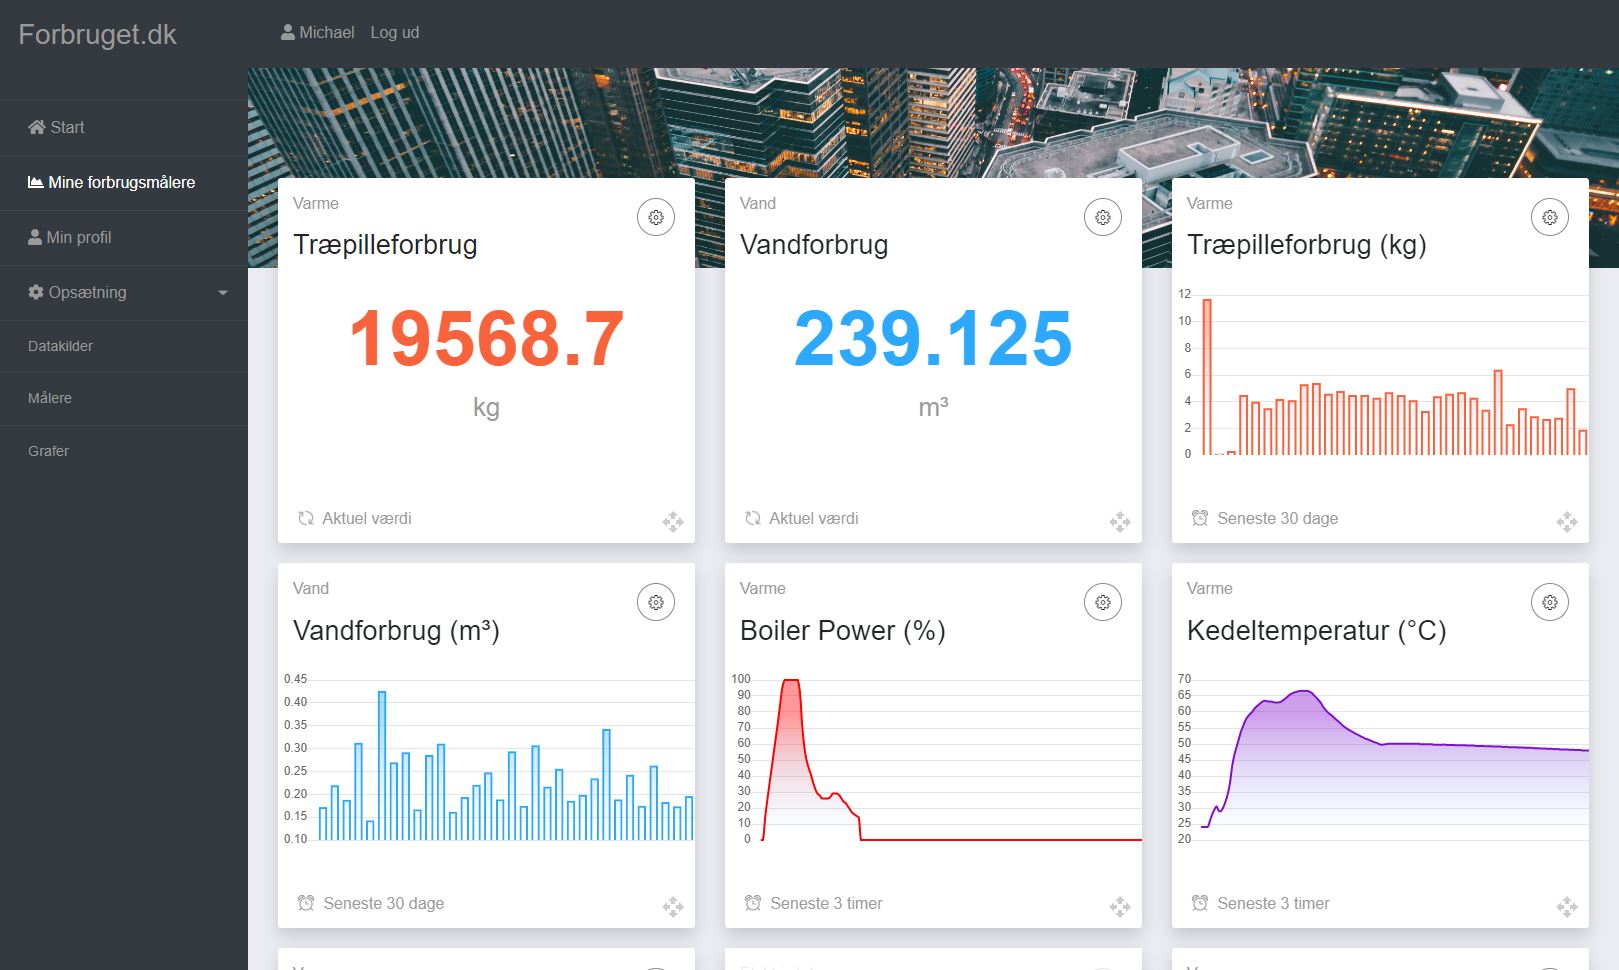Click move handle on Kedeltemperatur card
This screenshot has width=1619, height=970.
[1566, 907]
